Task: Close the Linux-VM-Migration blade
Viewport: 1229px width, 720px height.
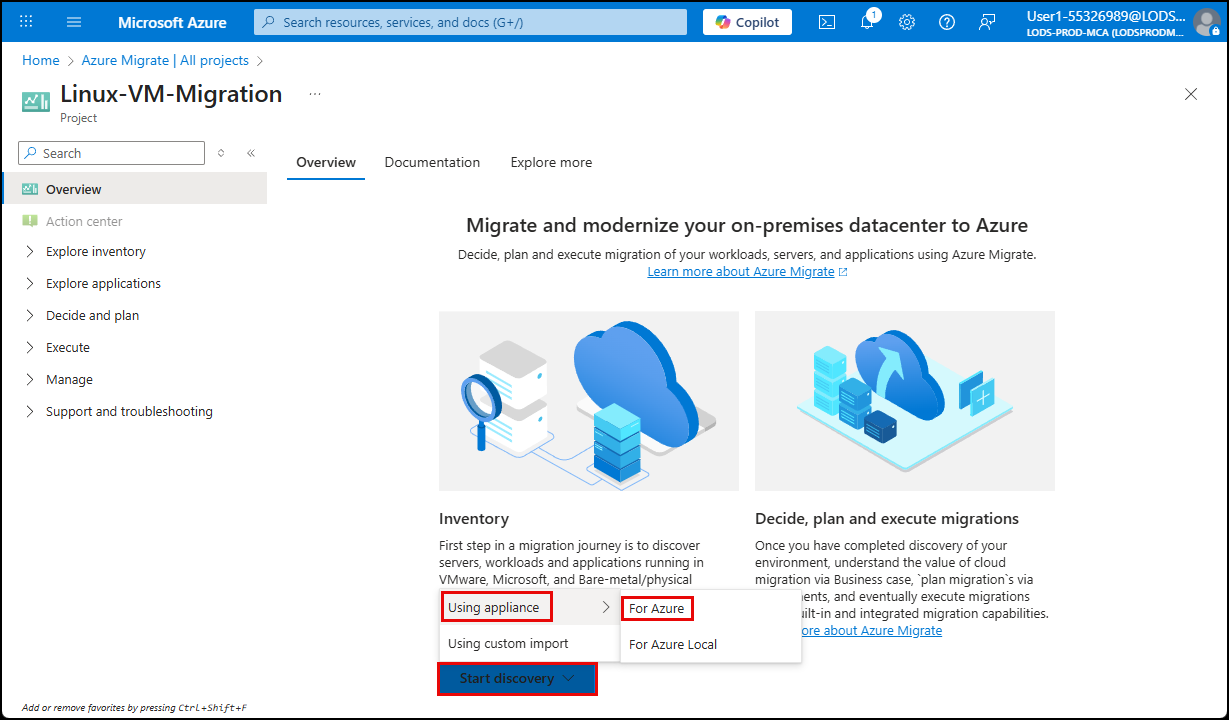Action: point(1191,94)
